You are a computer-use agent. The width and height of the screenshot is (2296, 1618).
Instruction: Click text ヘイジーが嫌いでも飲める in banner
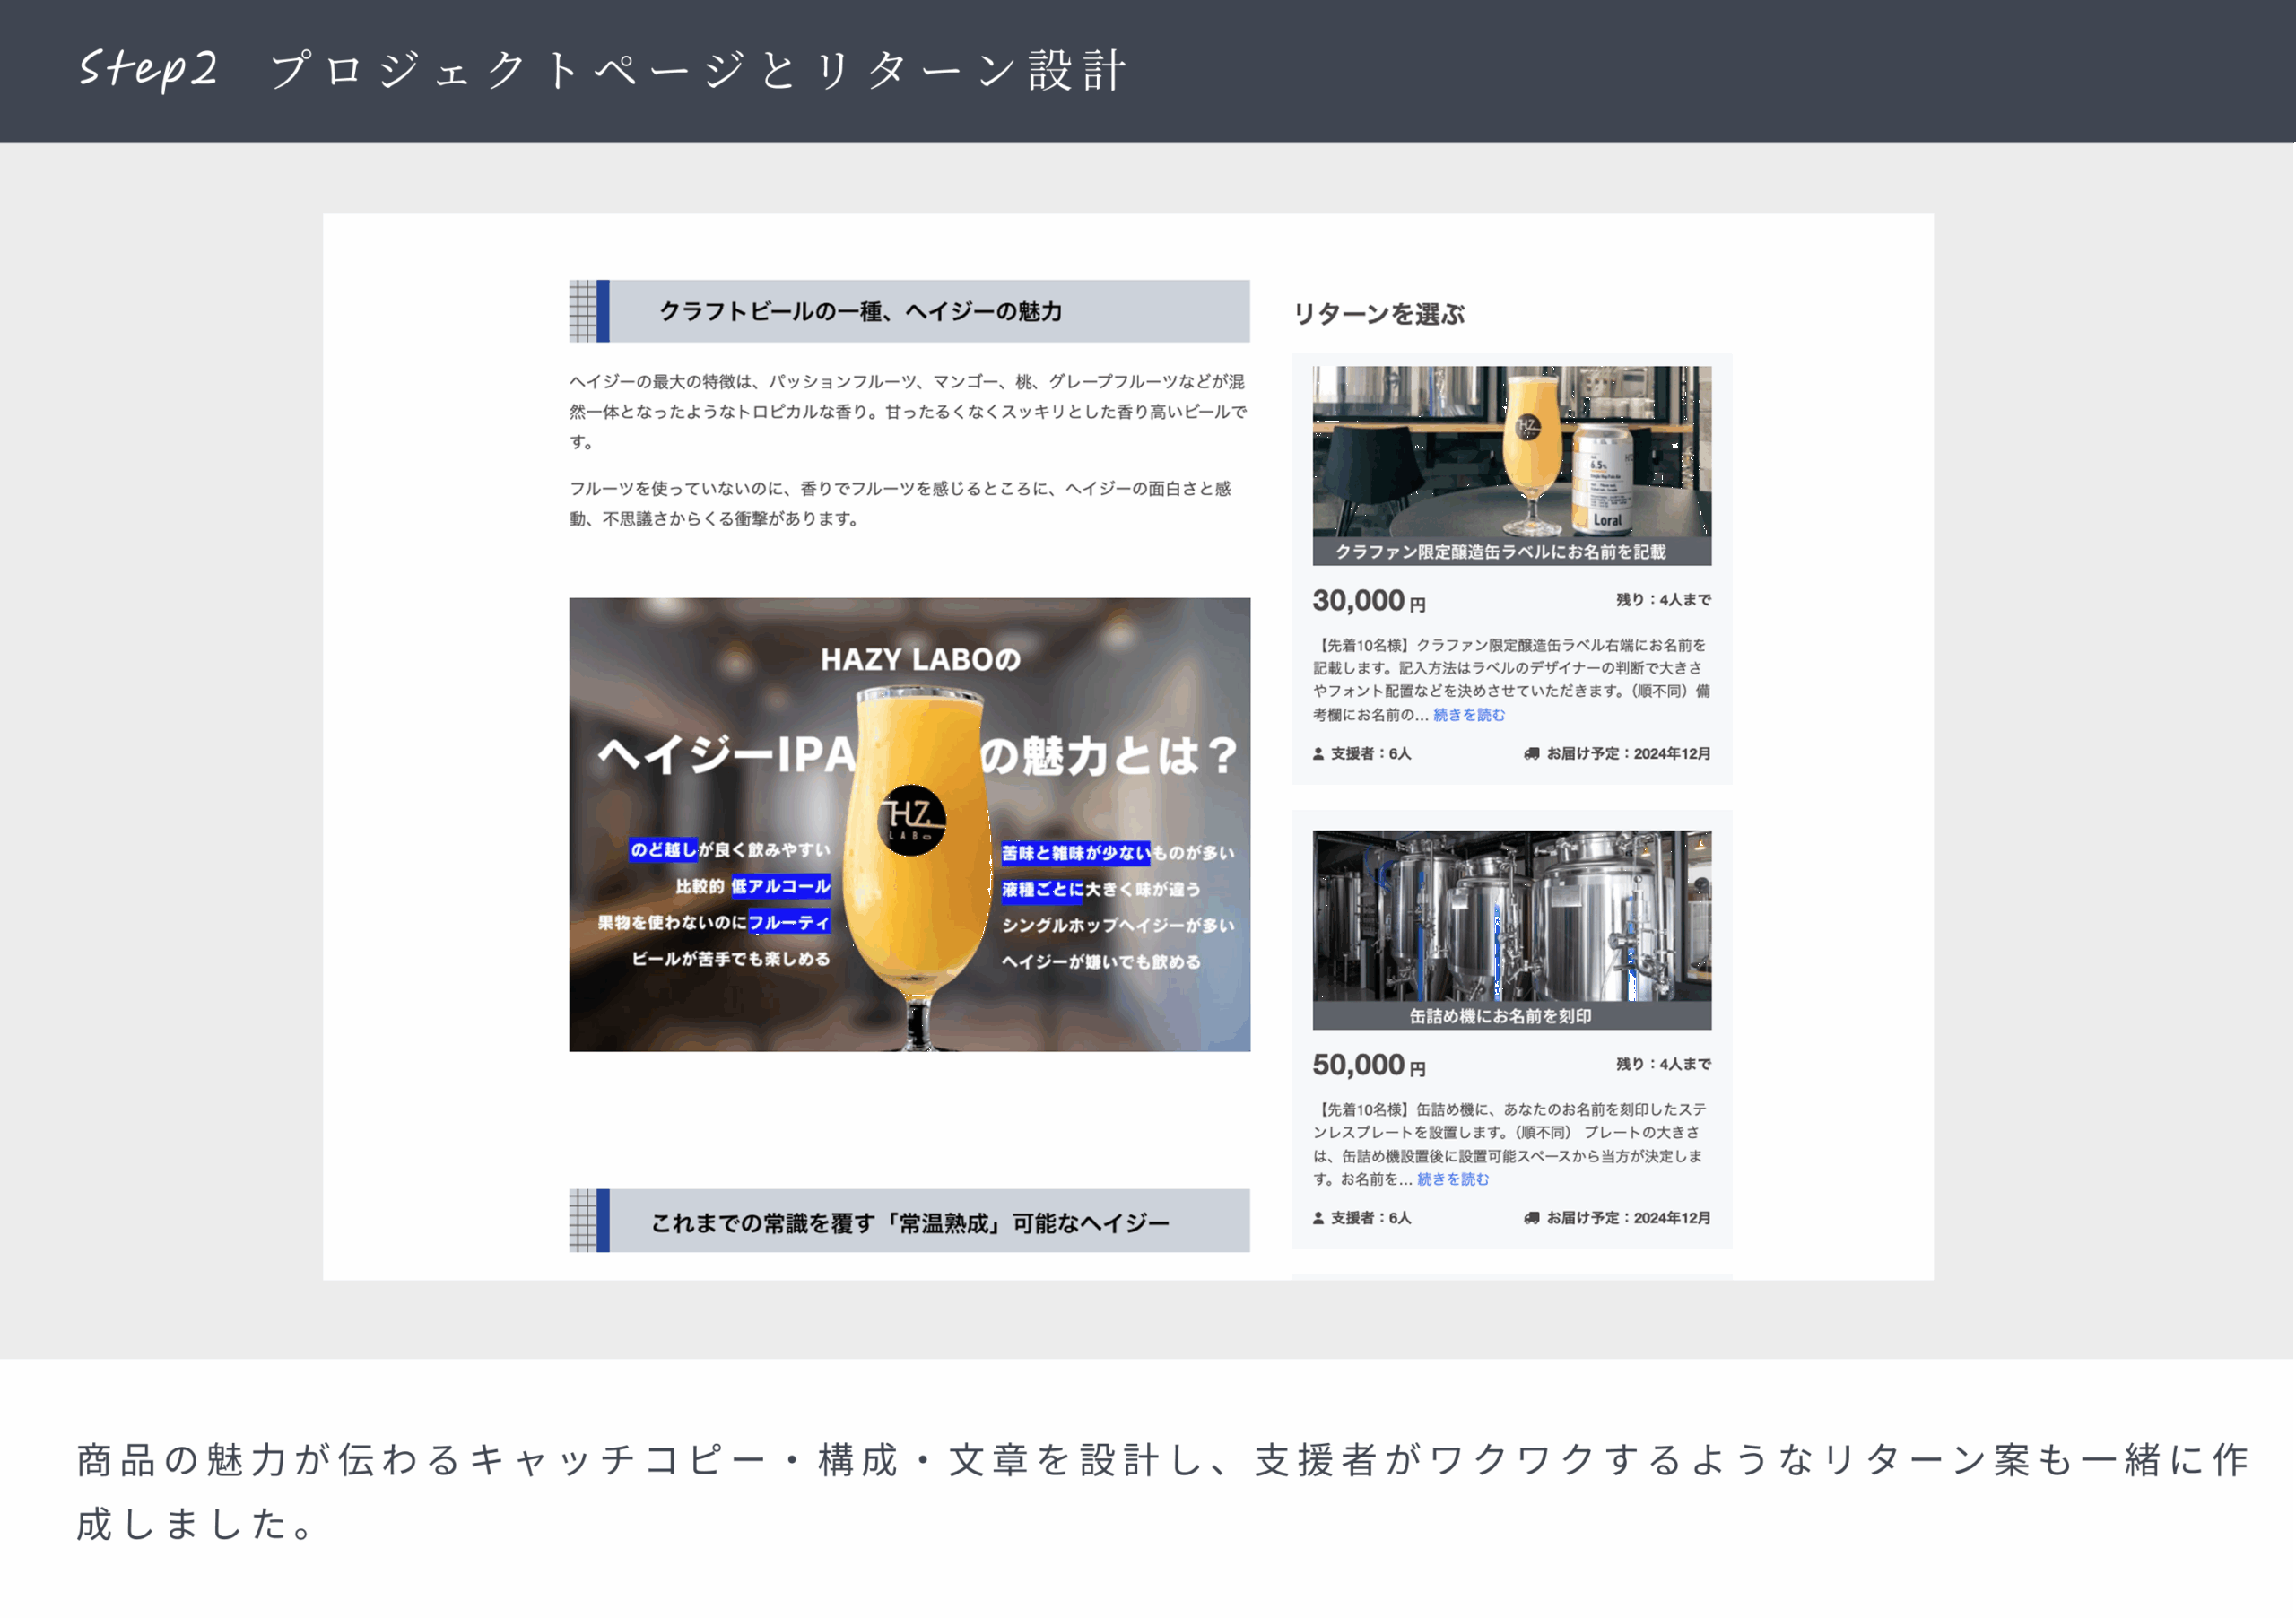point(1101,961)
